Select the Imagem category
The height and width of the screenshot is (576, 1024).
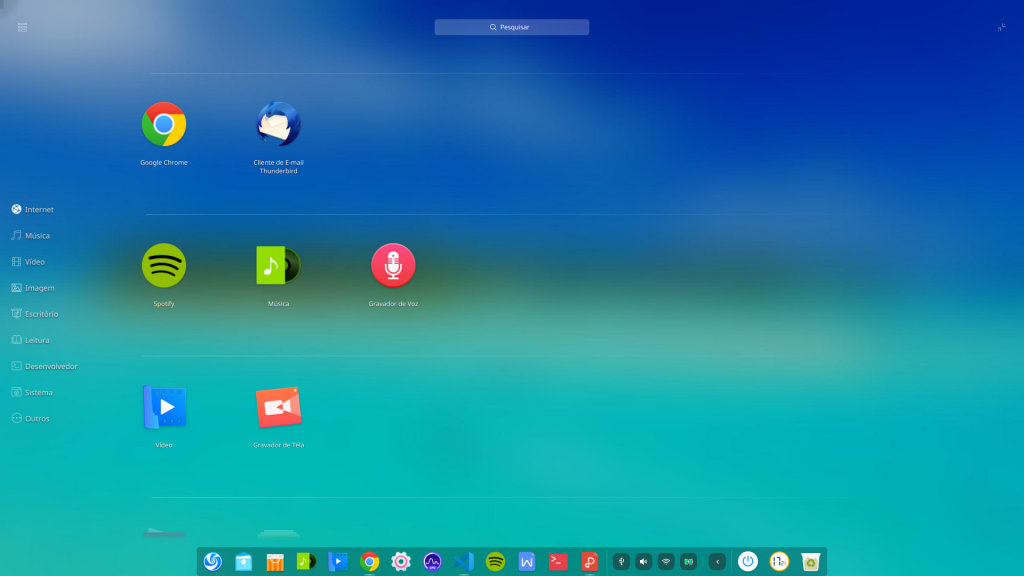click(x=33, y=288)
